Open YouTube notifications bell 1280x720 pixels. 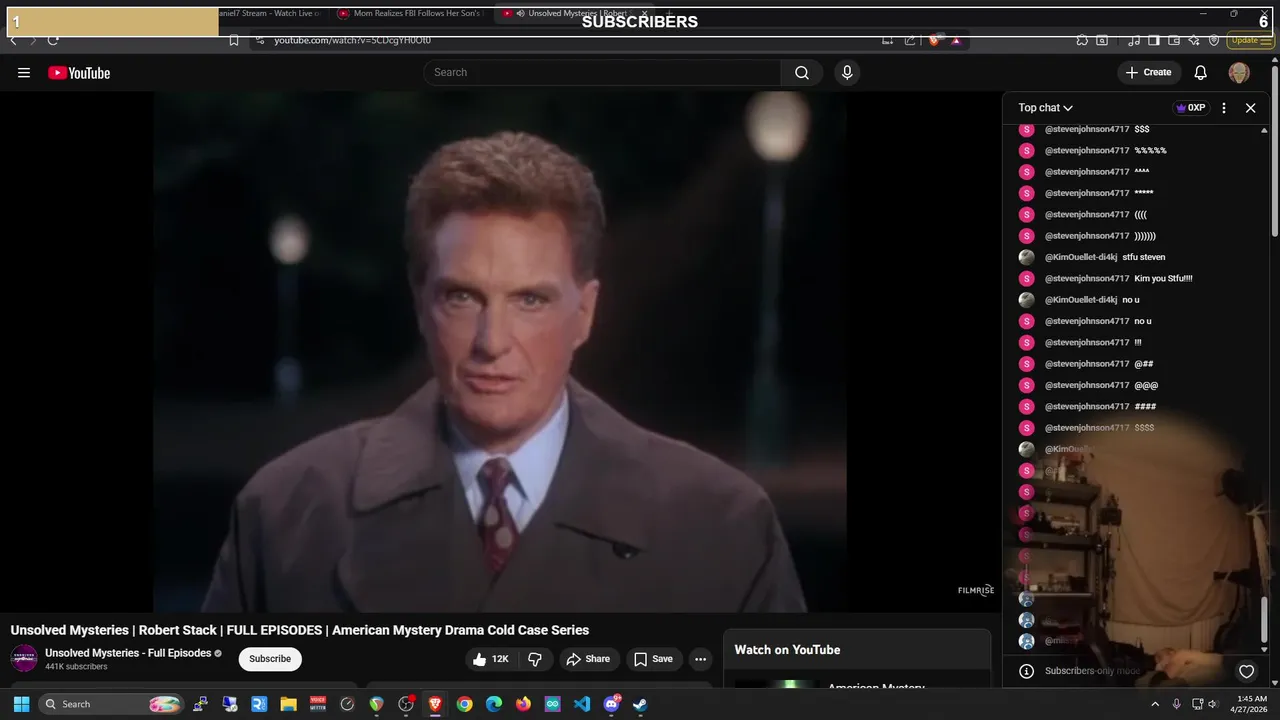(x=1201, y=72)
